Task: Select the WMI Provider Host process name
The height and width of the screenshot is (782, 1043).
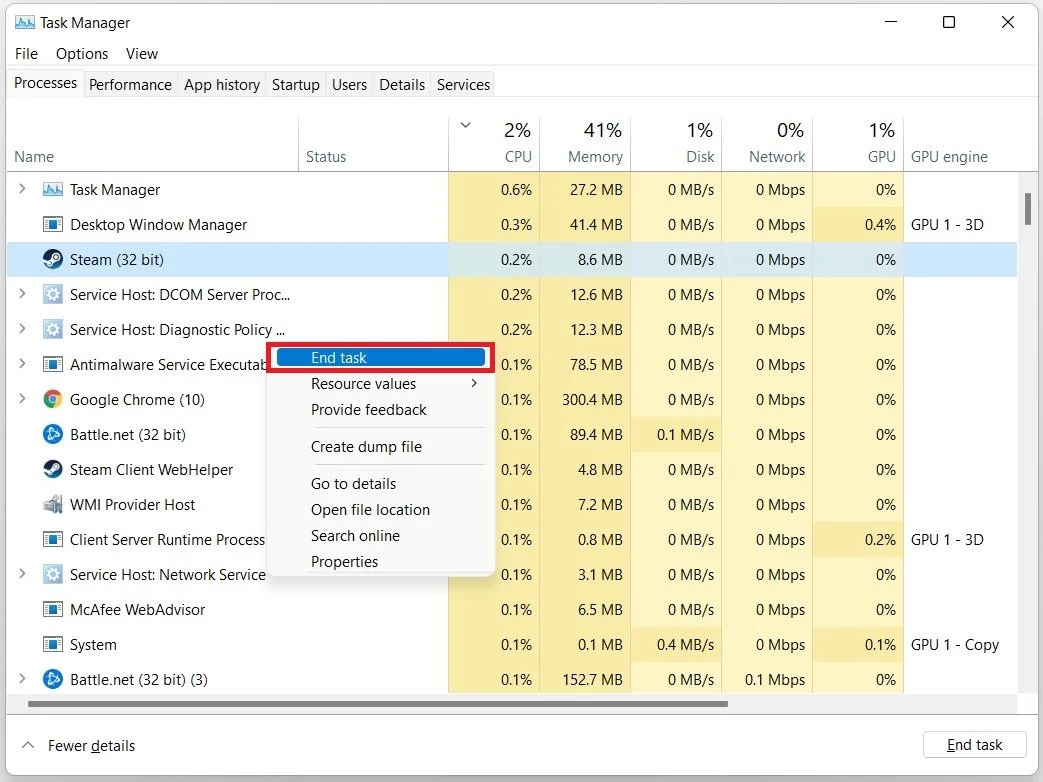Action: (132, 505)
